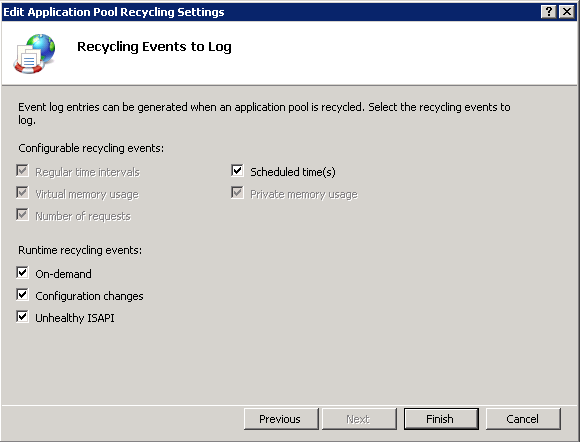Click the globe application pool icon
The image size is (580, 442).
[x=34, y=54]
